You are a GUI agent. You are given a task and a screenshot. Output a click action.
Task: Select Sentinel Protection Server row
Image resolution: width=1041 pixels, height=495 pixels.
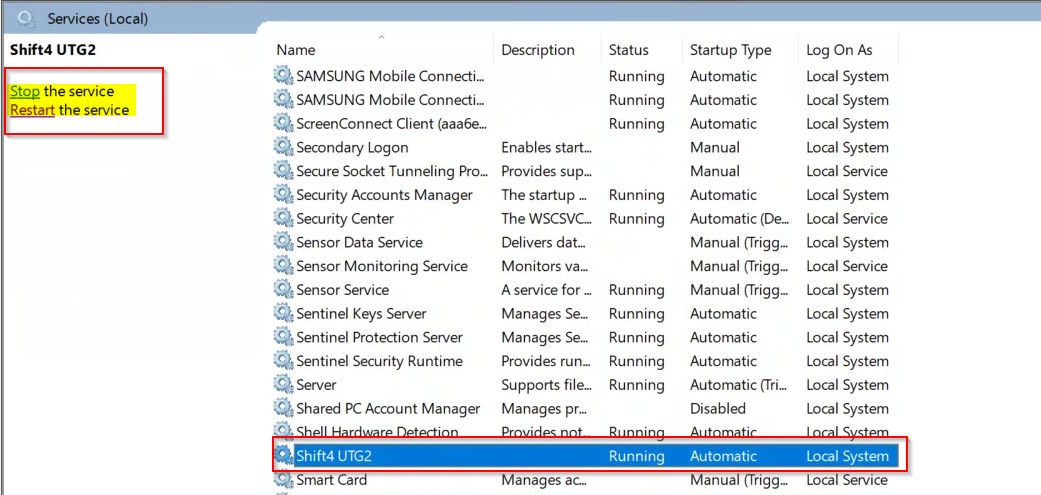point(379,338)
